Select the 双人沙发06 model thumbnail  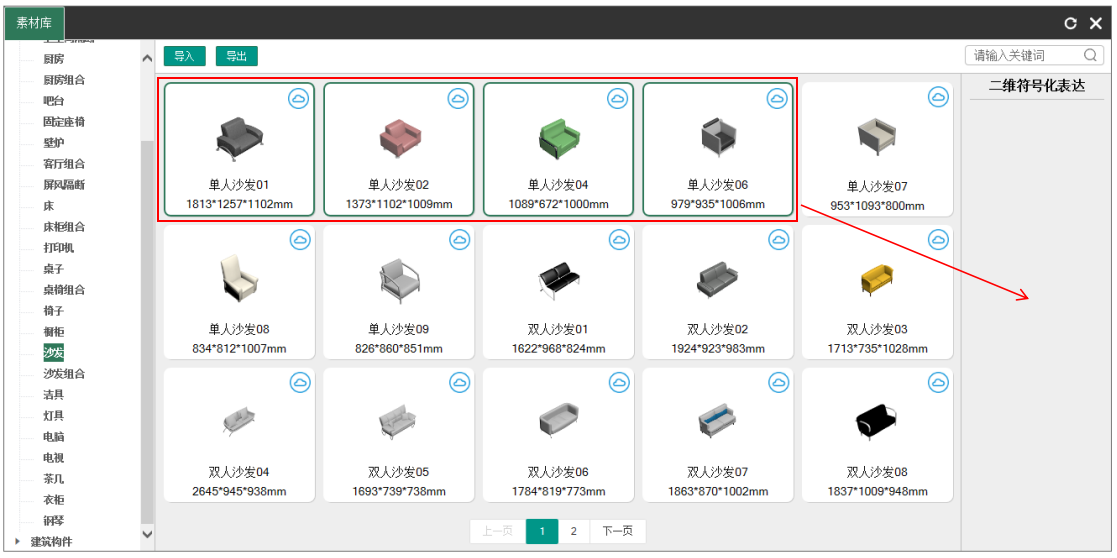click(558, 420)
